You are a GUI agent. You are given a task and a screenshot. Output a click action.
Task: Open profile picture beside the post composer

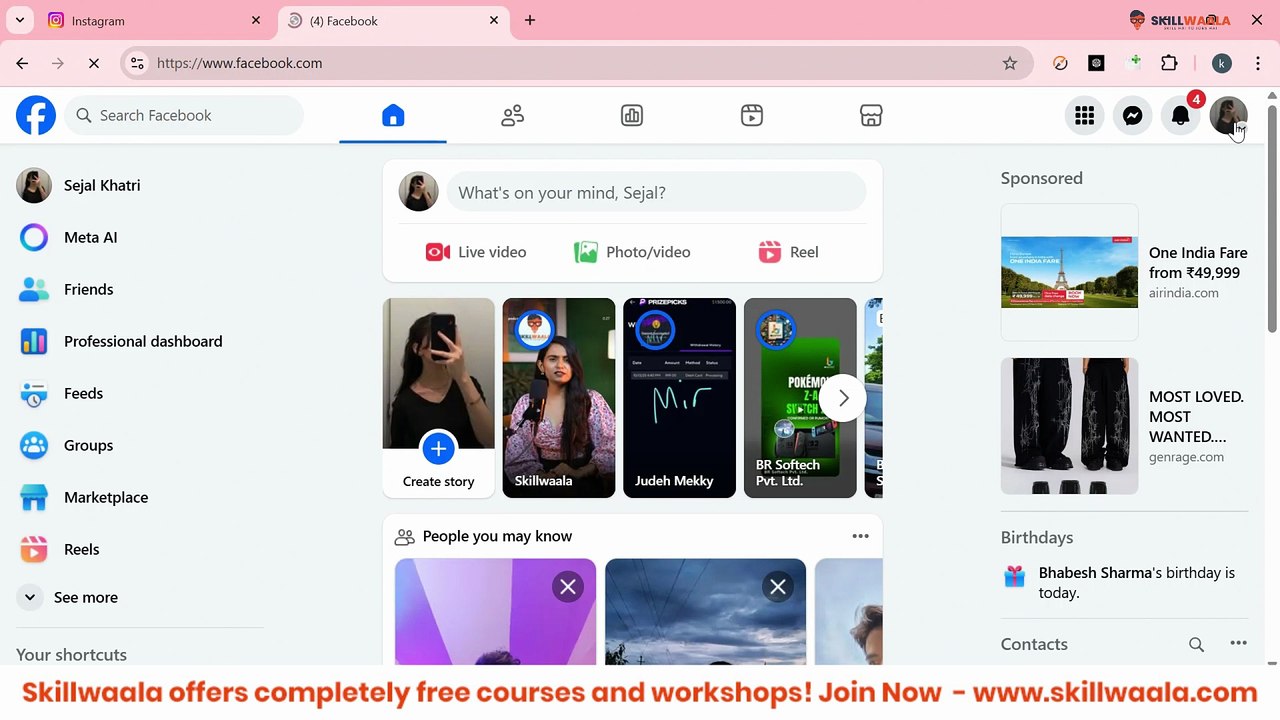[x=419, y=192]
